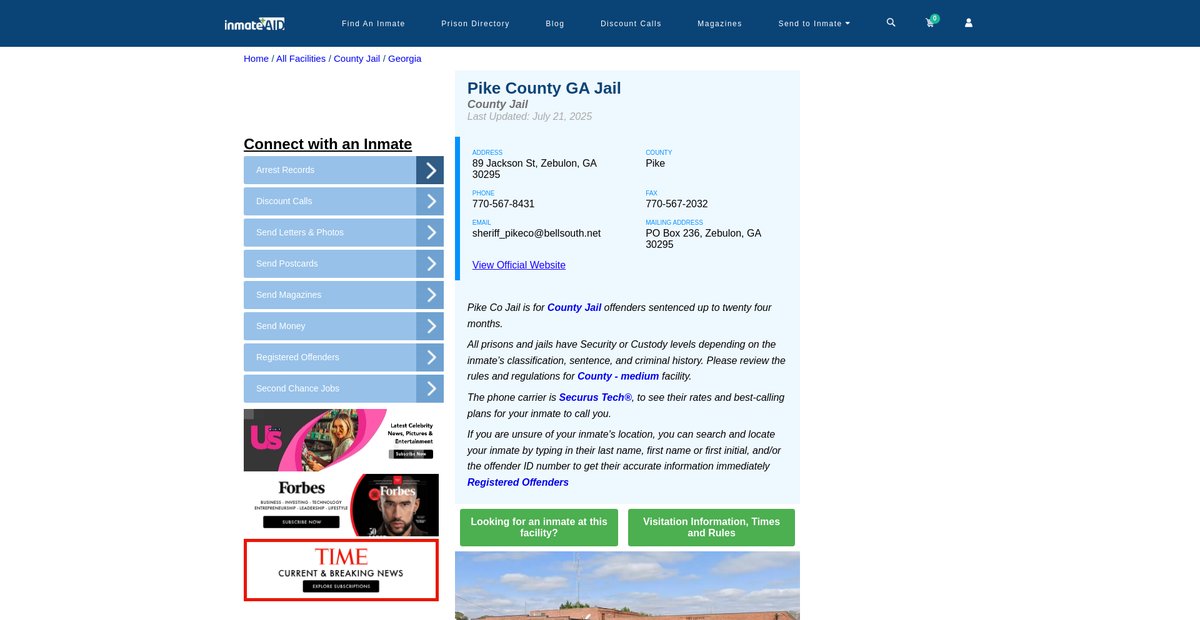Go to the Blog page
This screenshot has width=1200, height=620.
point(555,23)
